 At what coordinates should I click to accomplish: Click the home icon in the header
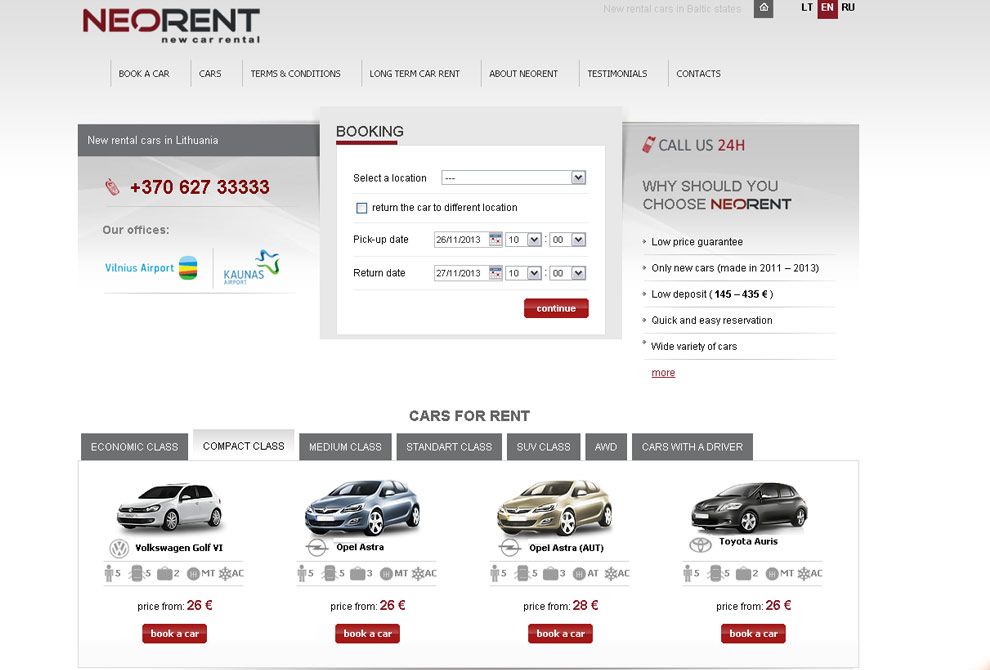click(x=763, y=8)
